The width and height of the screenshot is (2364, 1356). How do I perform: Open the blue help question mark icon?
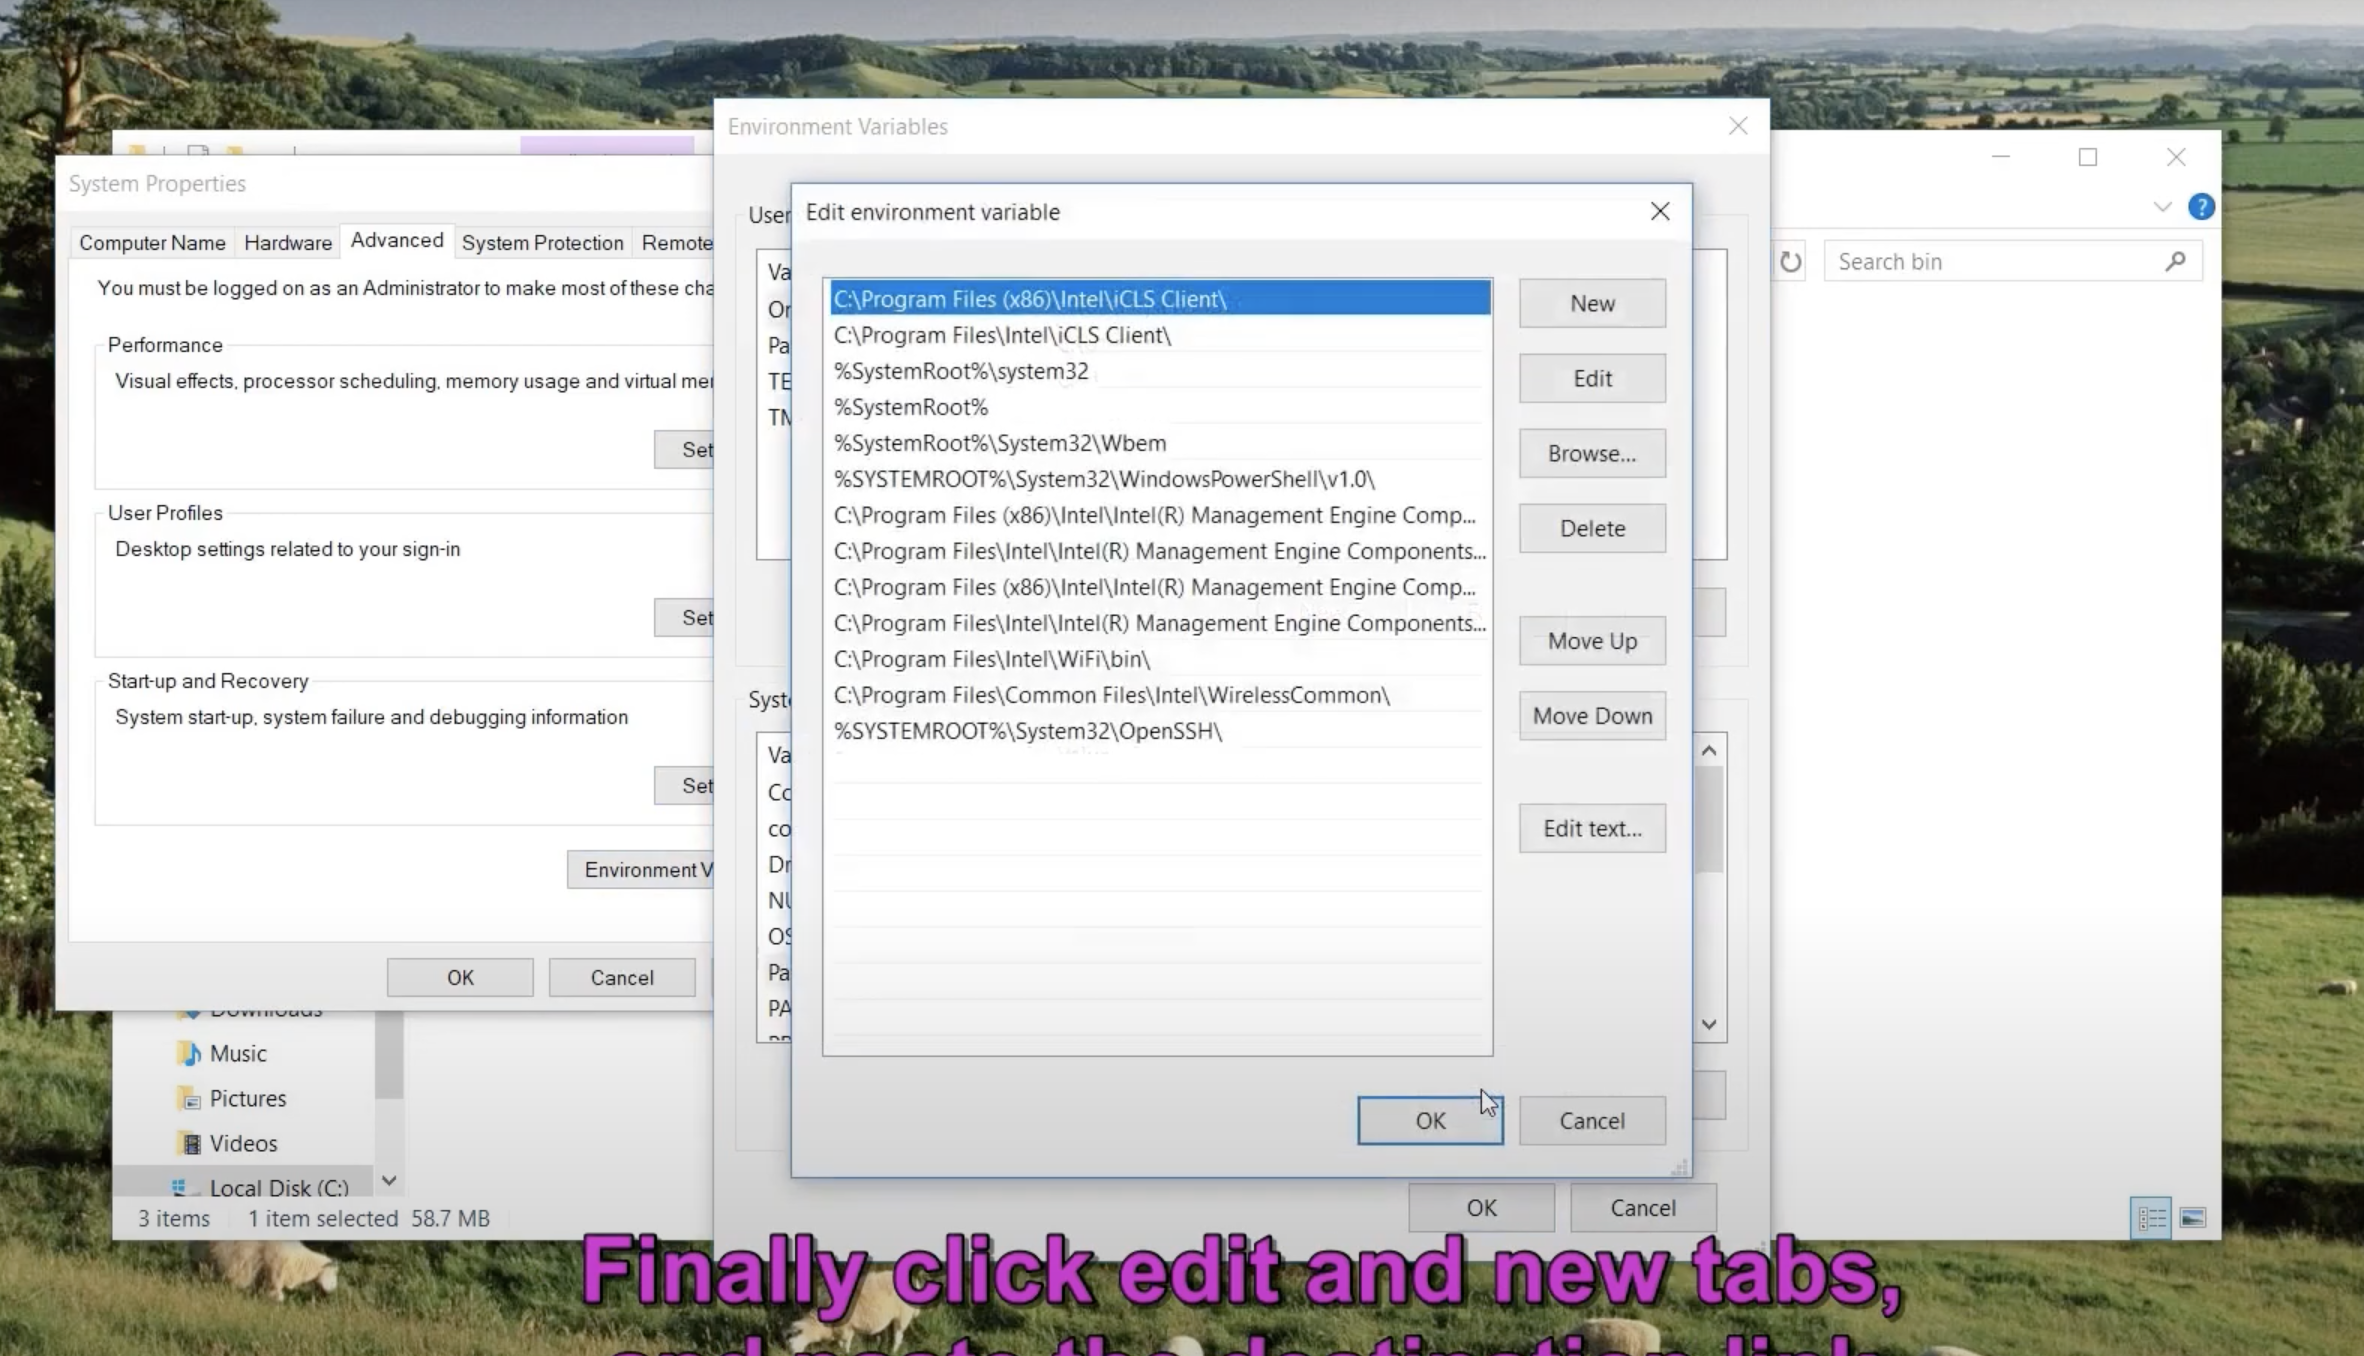(x=2200, y=207)
